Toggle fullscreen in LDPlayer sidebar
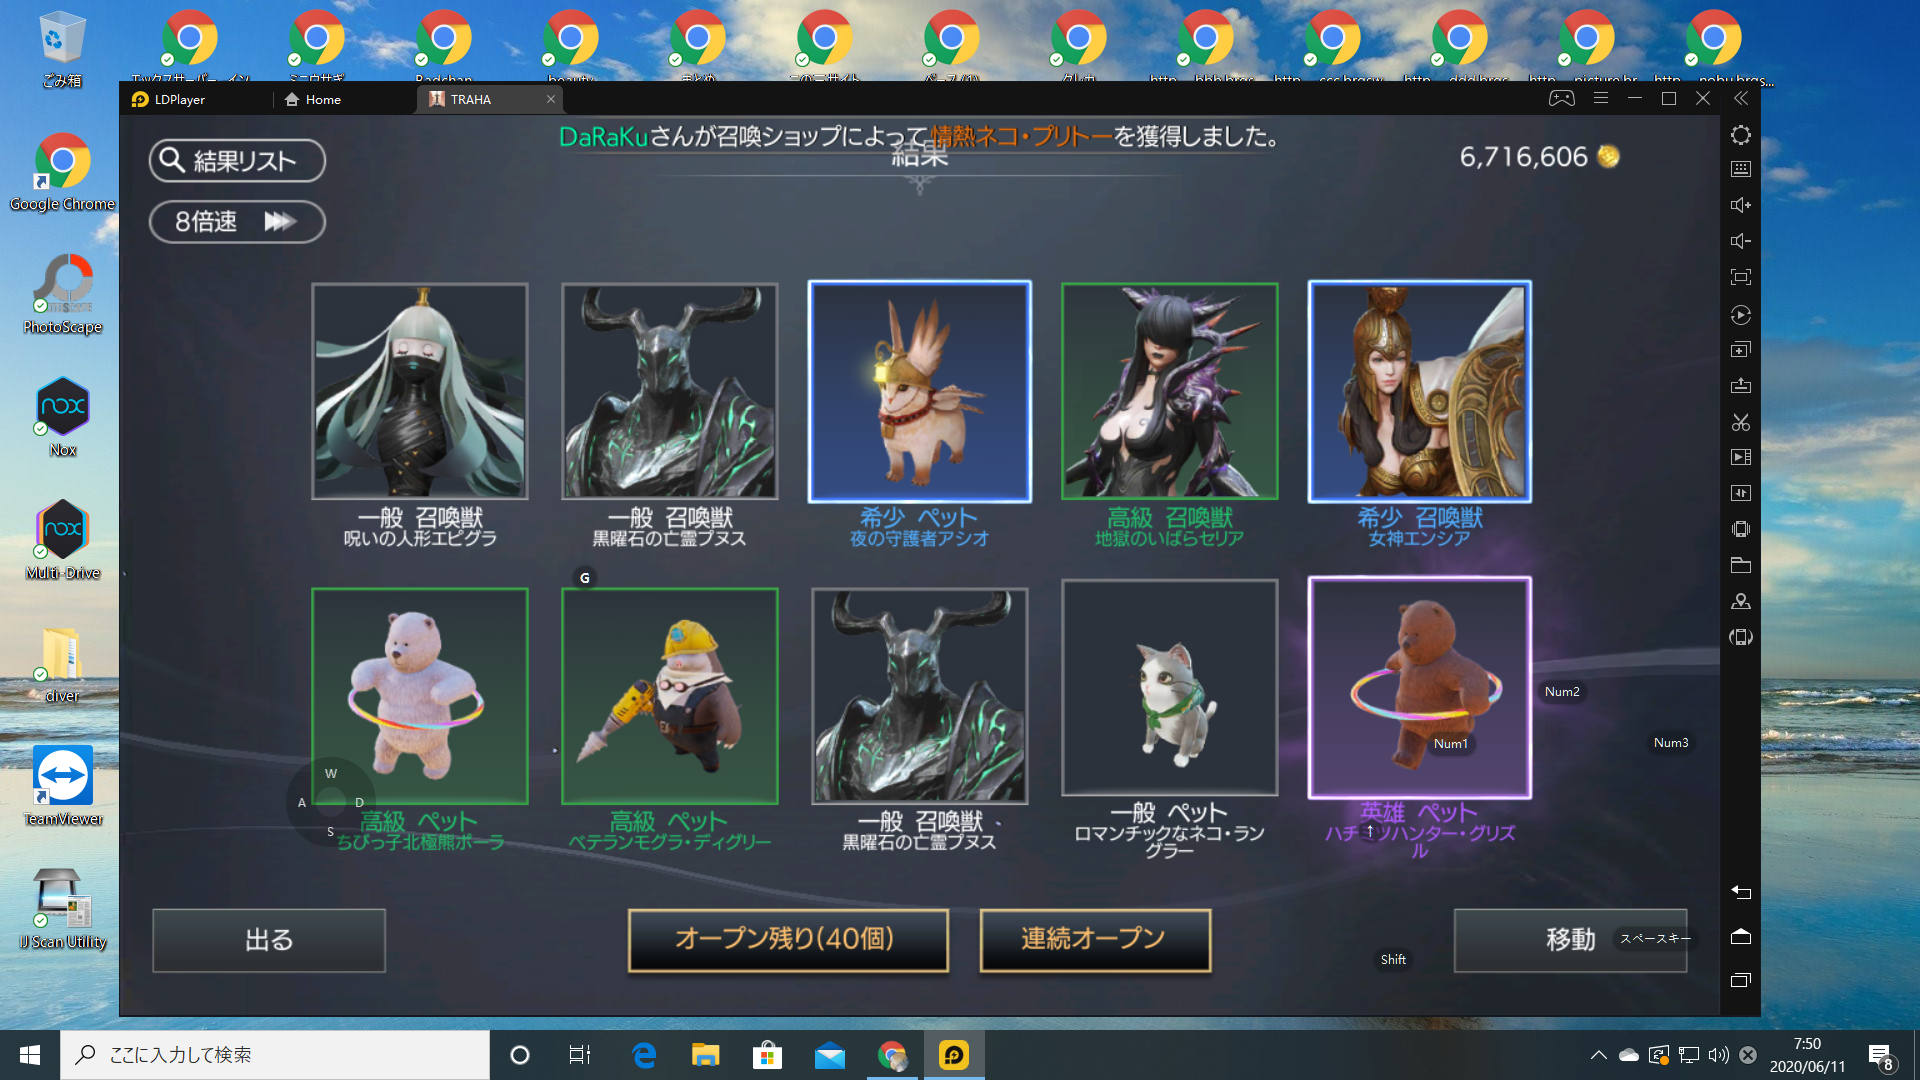The width and height of the screenshot is (1920, 1080). click(x=1740, y=277)
